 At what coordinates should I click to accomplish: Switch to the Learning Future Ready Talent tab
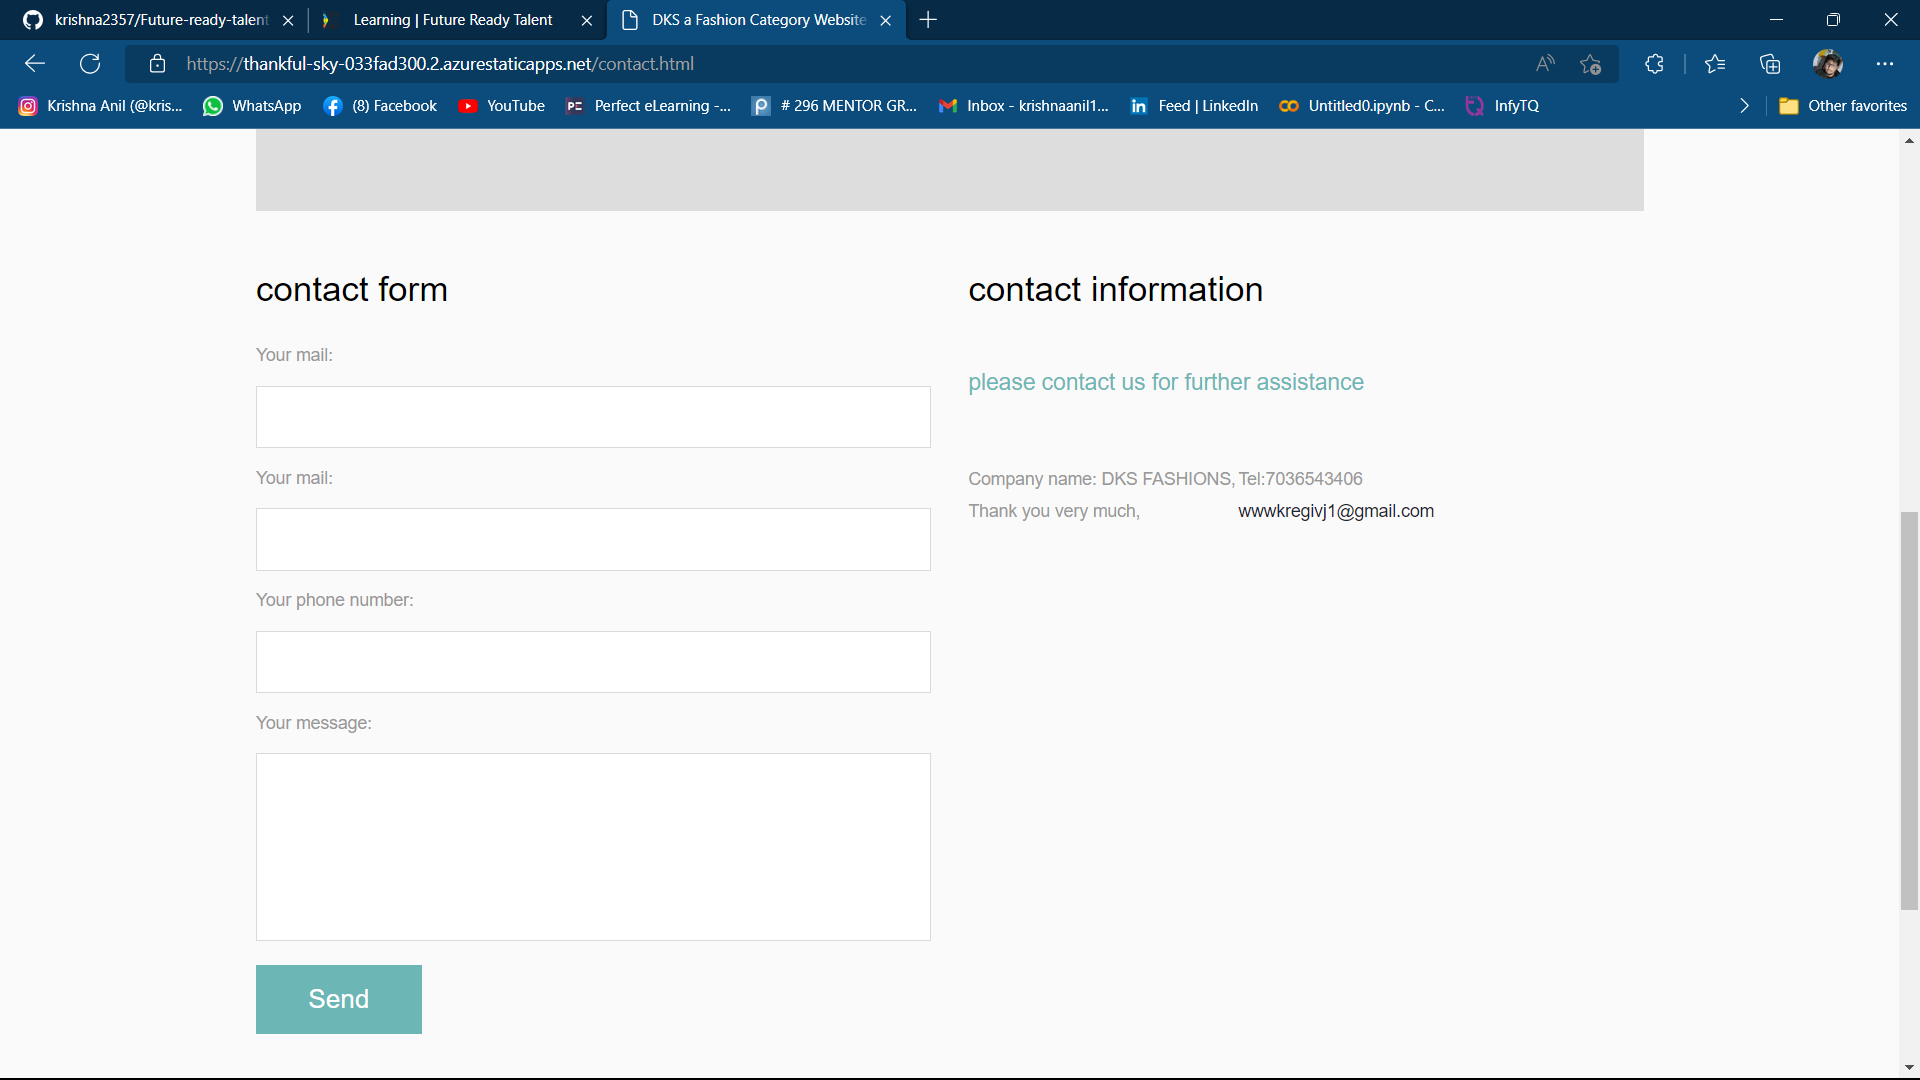point(452,20)
